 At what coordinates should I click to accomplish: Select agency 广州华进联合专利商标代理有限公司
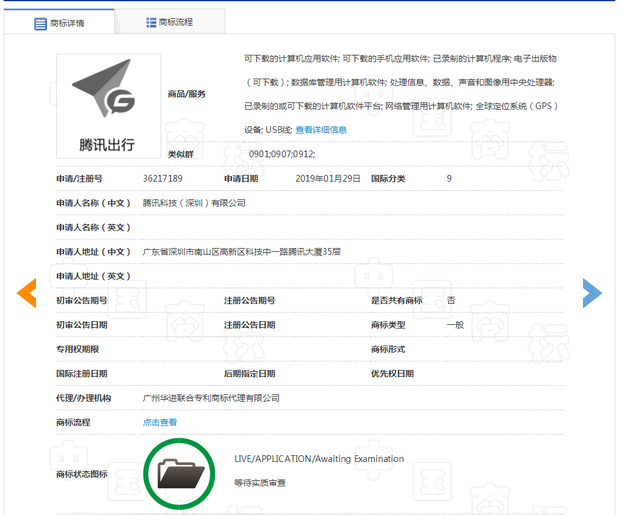pos(211,398)
